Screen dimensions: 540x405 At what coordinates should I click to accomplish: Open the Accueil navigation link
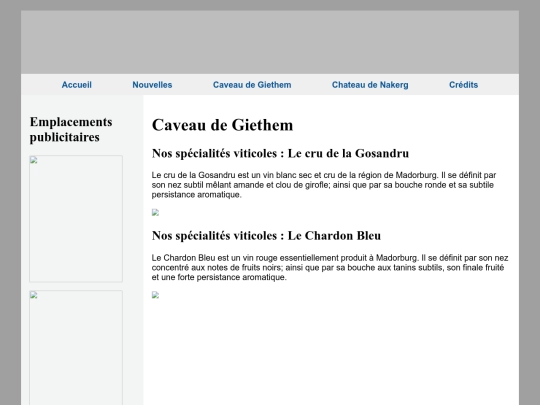click(x=76, y=85)
